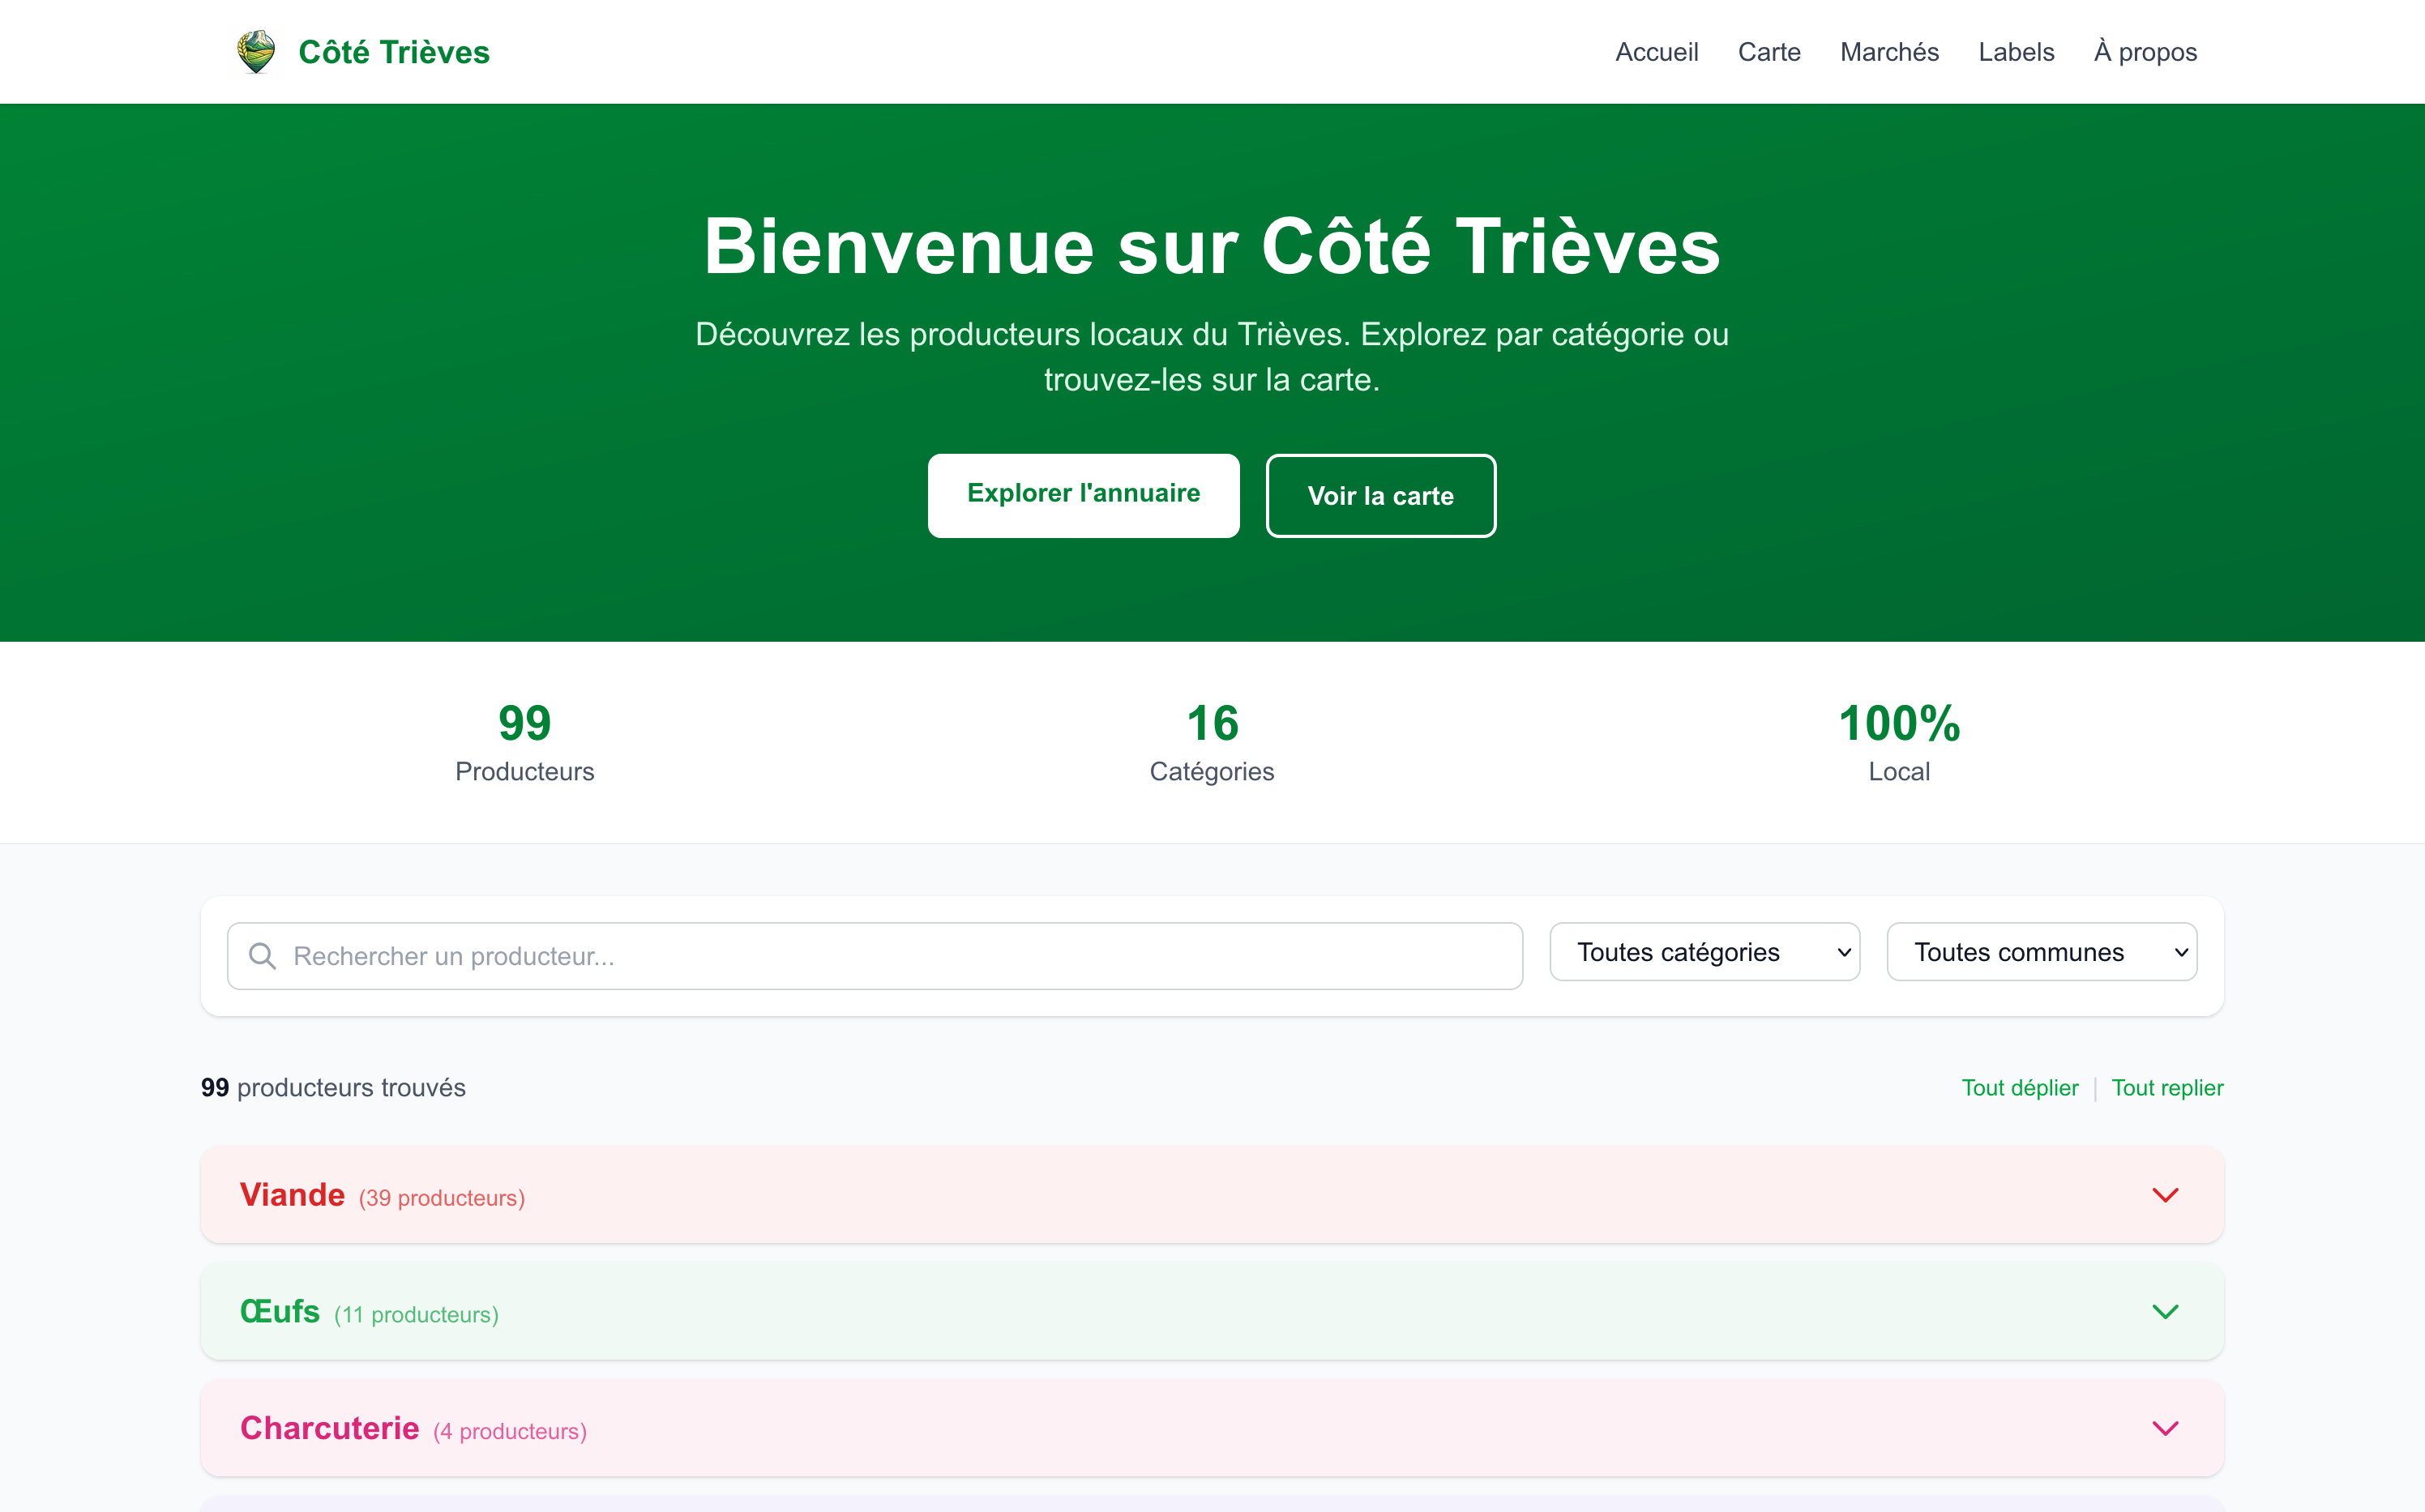The width and height of the screenshot is (2425, 1512).
Task: Select the Charcuterie category title
Action: coord(328,1428)
